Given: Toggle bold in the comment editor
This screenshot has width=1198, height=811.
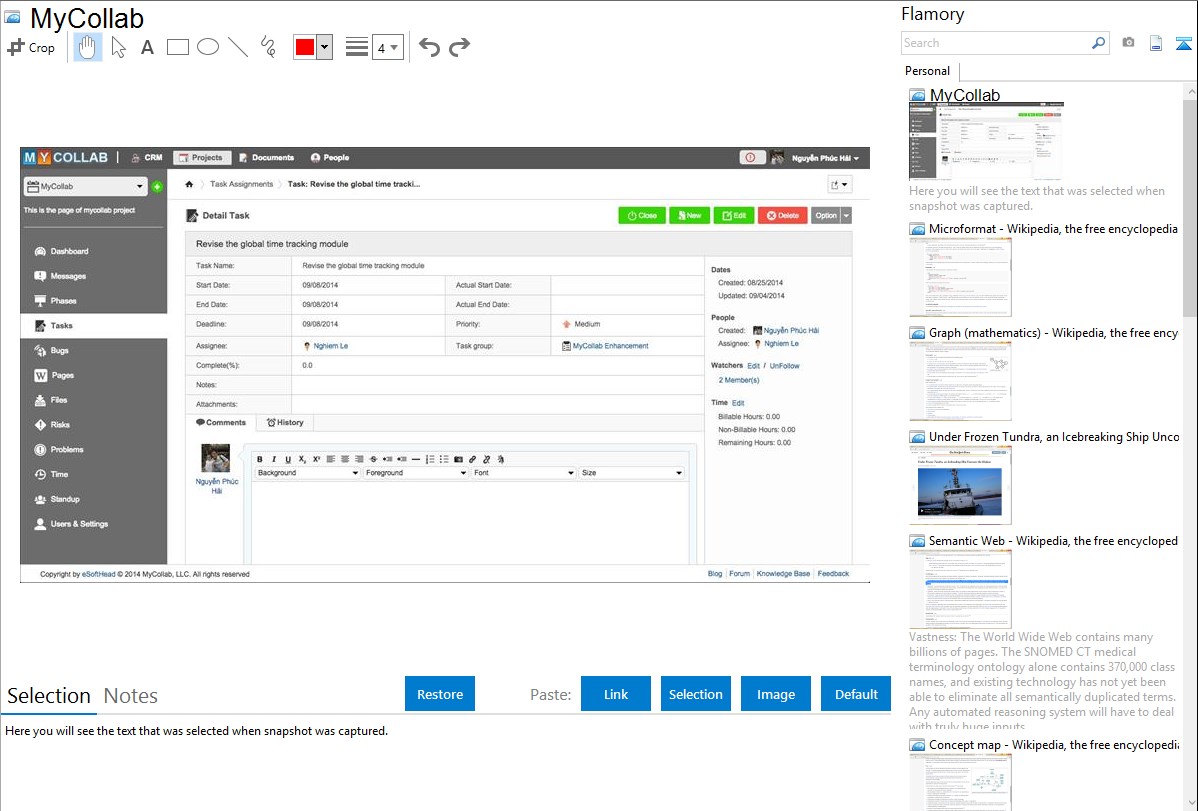Looking at the screenshot, I should click(x=260, y=459).
